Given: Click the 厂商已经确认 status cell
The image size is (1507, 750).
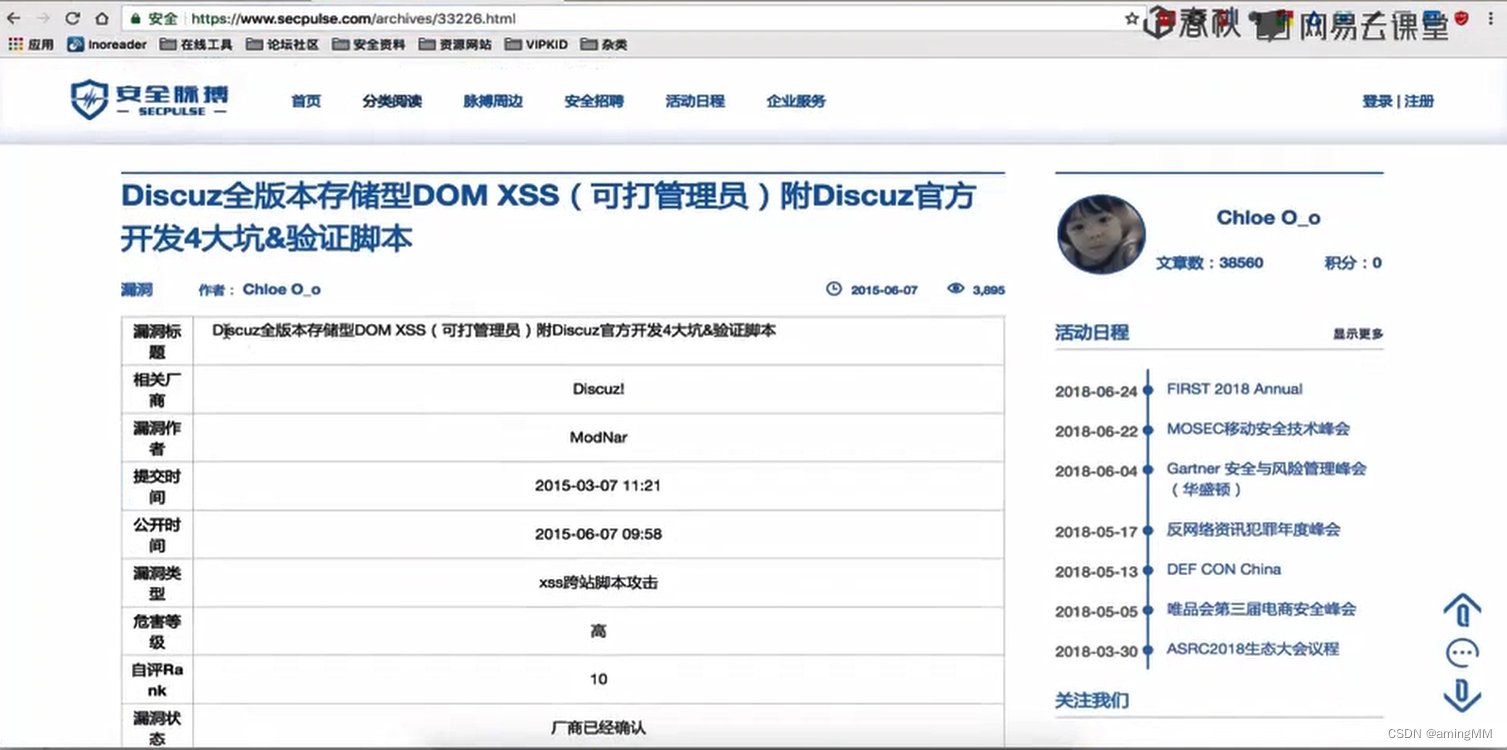Looking at the screenshot, I should tap(598, 727).
